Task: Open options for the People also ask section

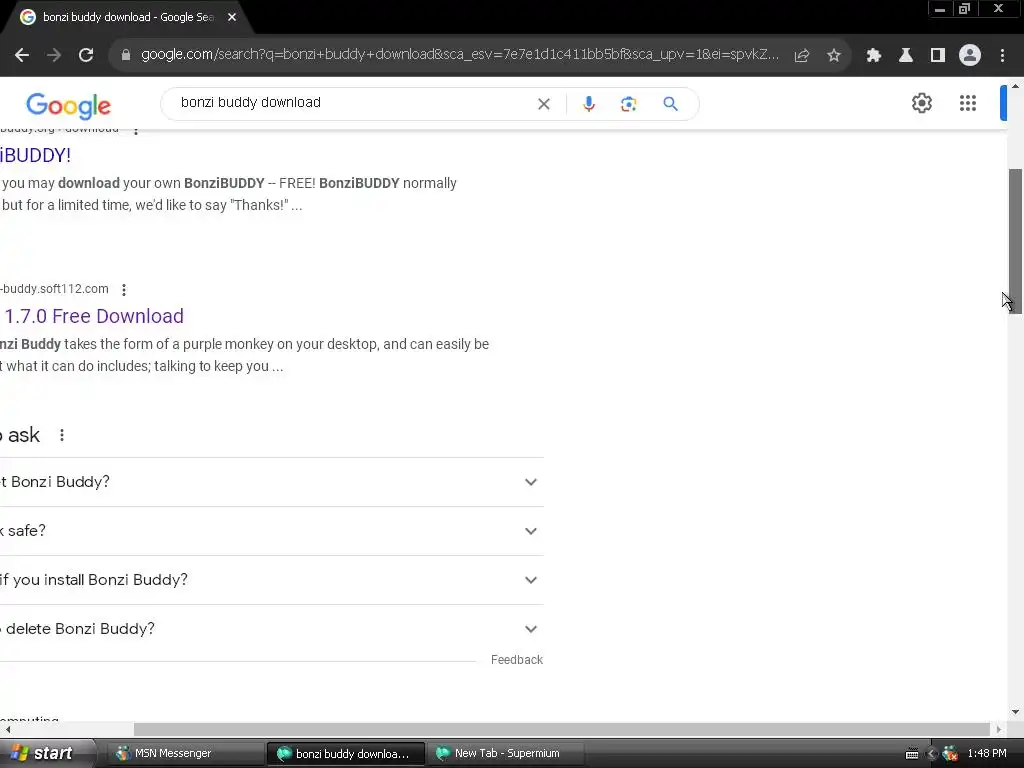Action: (x=62, y=435)
